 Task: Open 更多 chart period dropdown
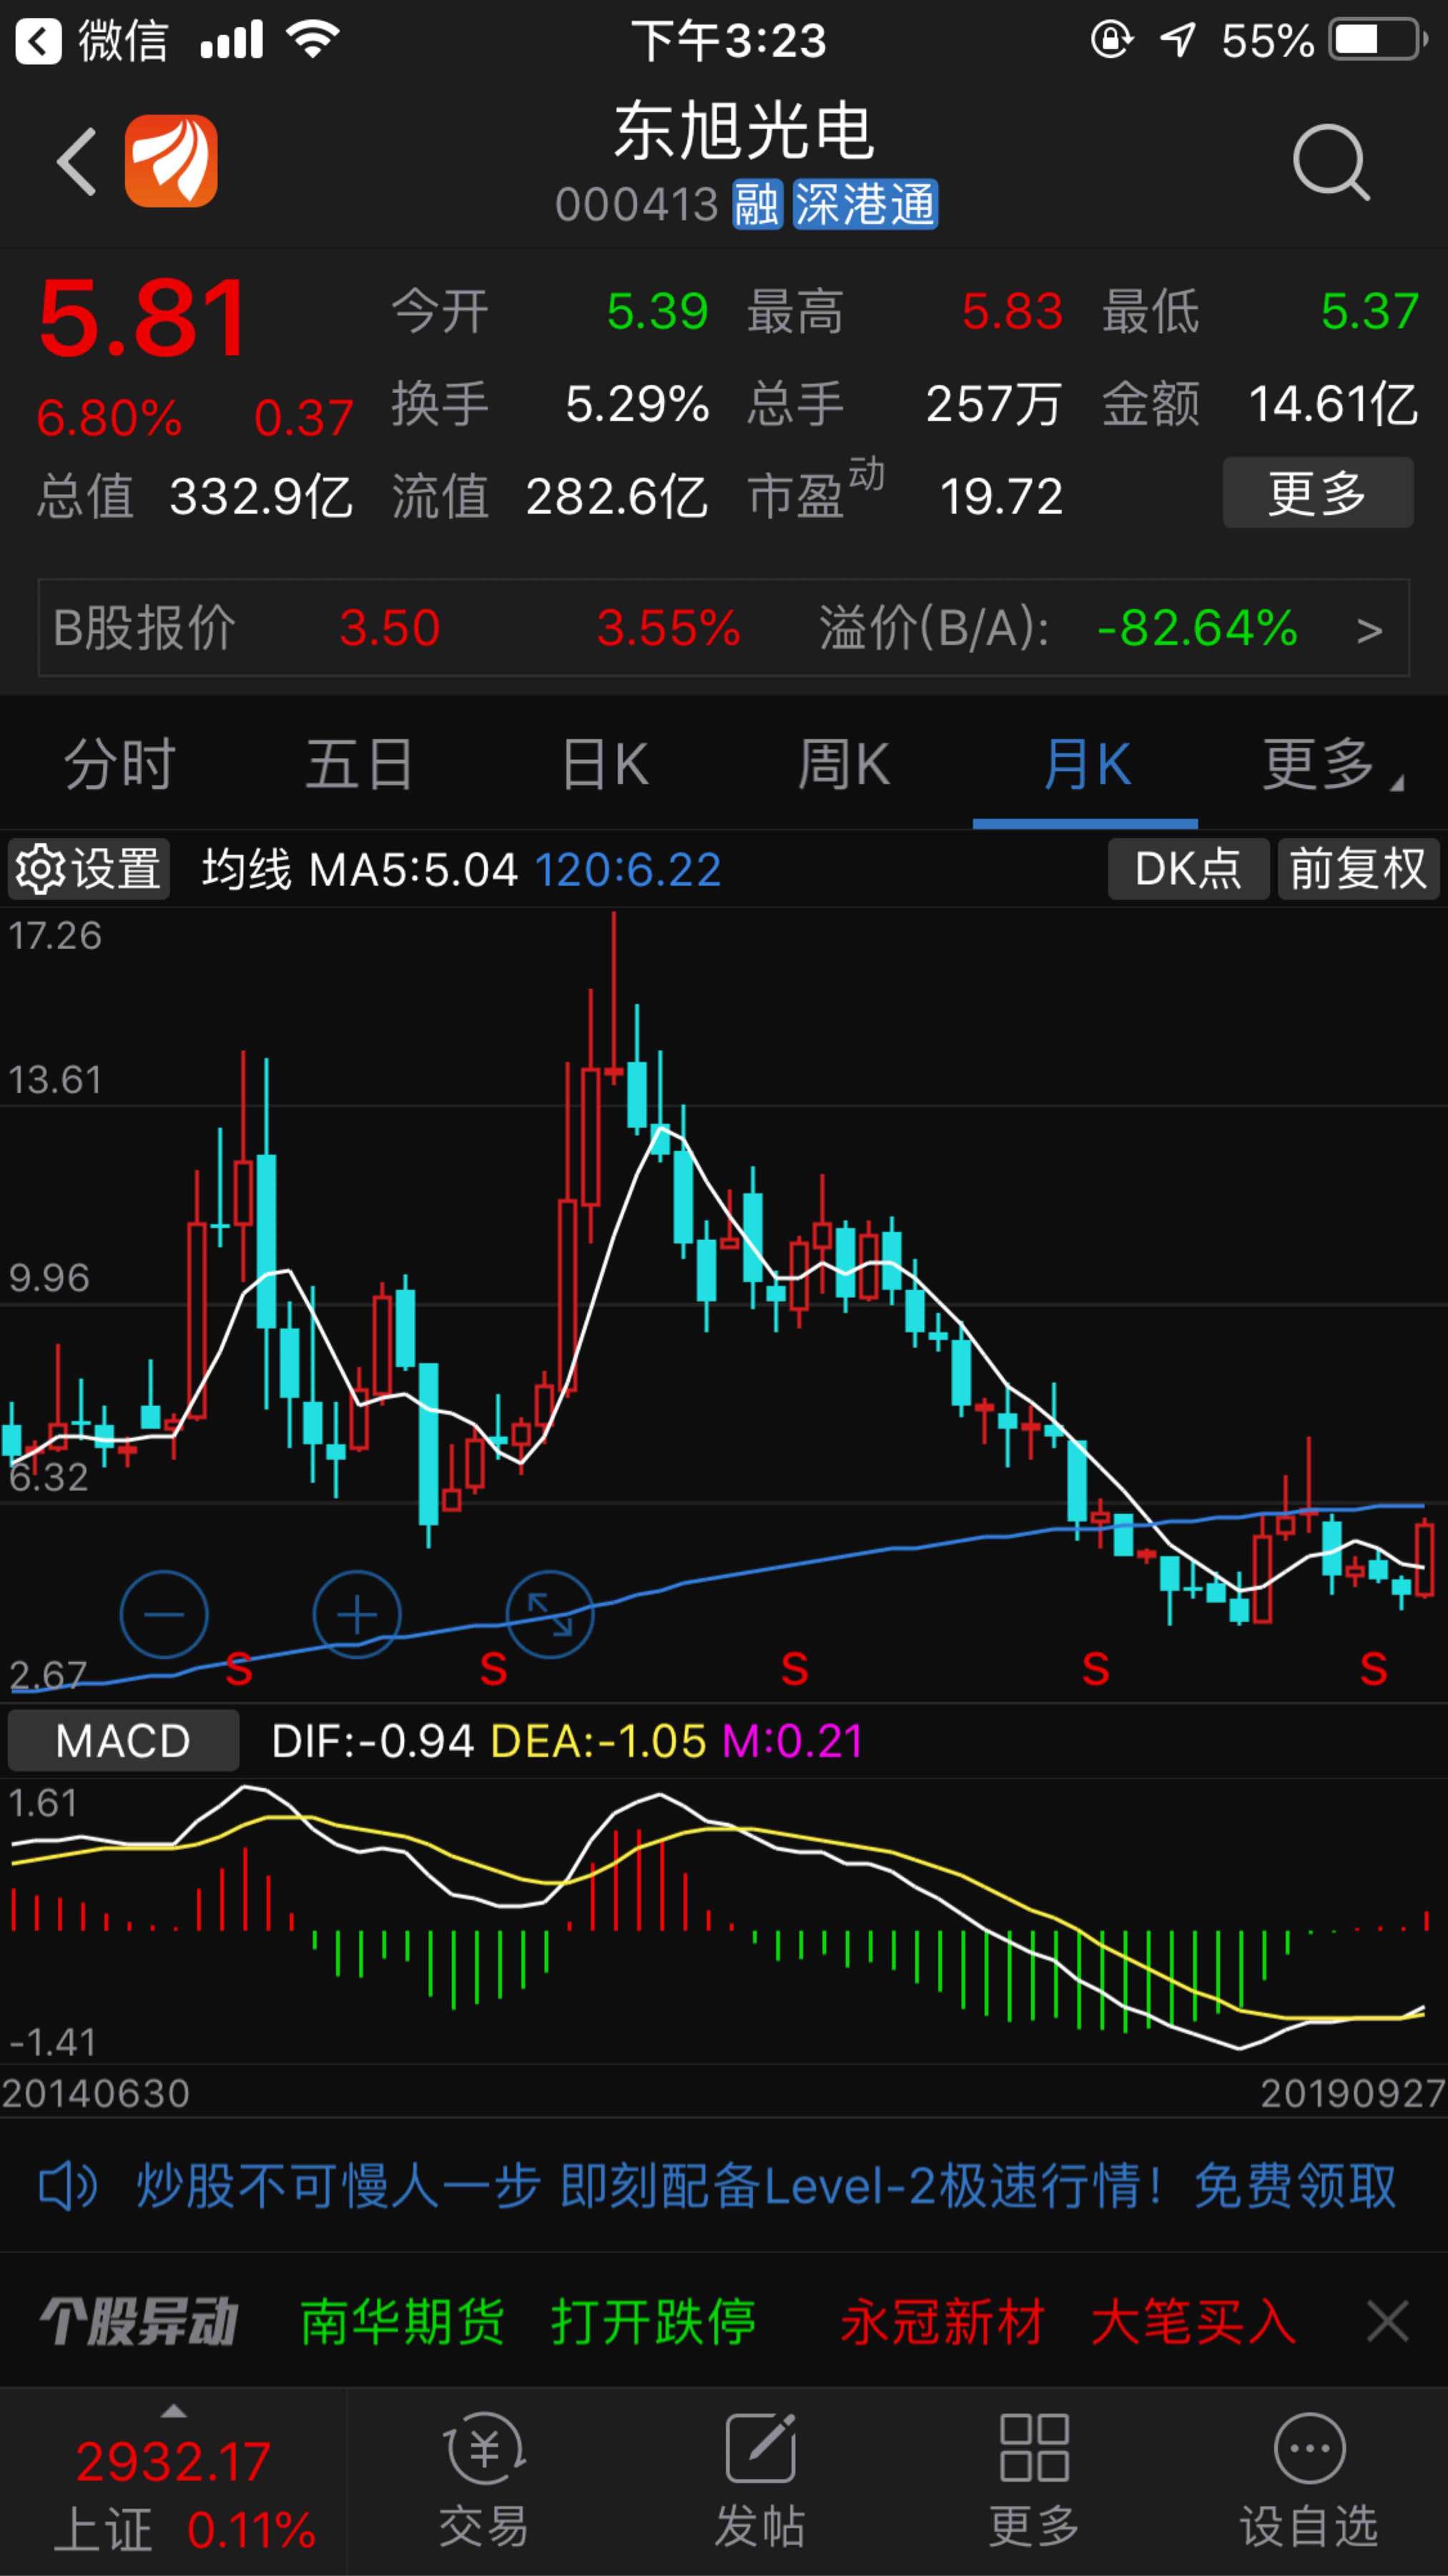pos(1332,765)
